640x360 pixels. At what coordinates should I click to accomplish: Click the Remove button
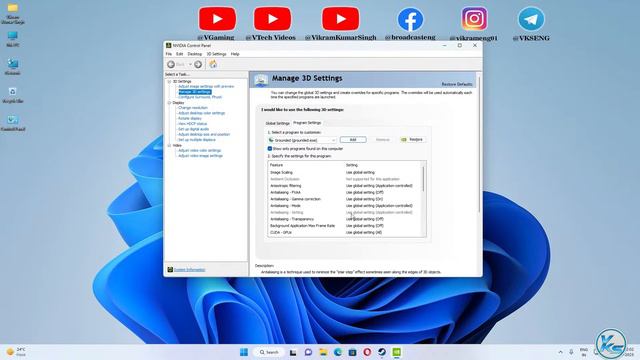(382, 140)
